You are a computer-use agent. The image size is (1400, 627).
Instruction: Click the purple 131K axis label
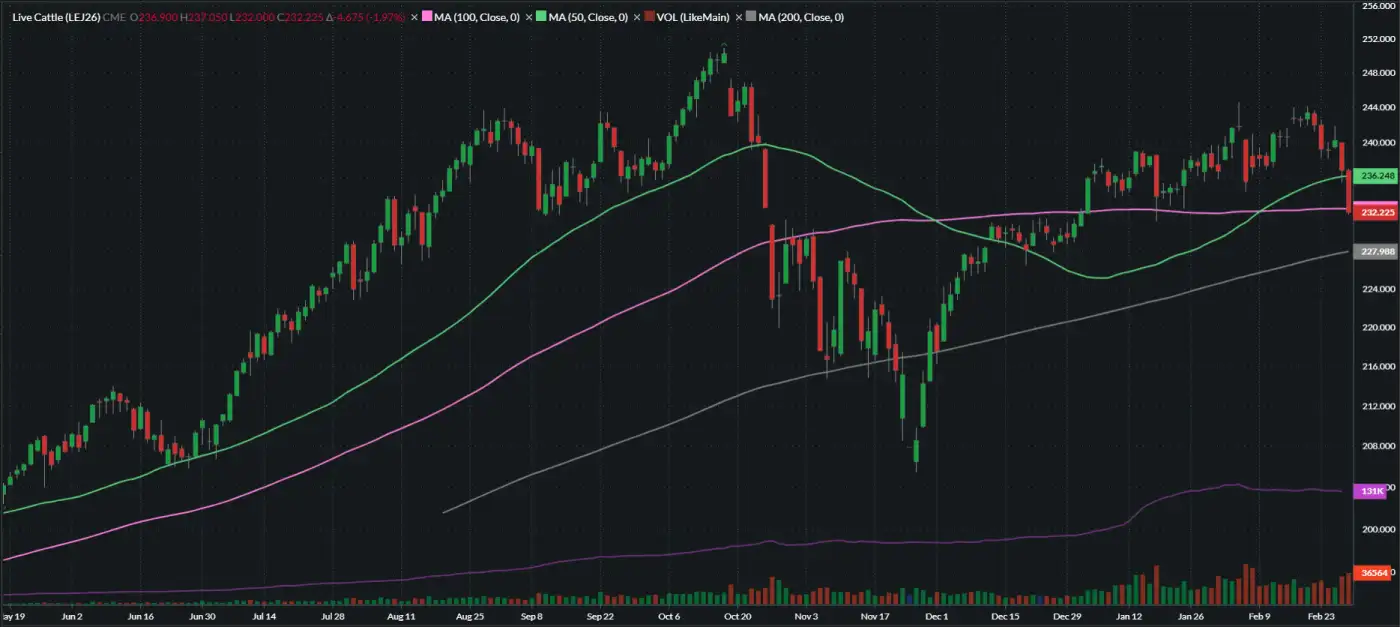1369,491
